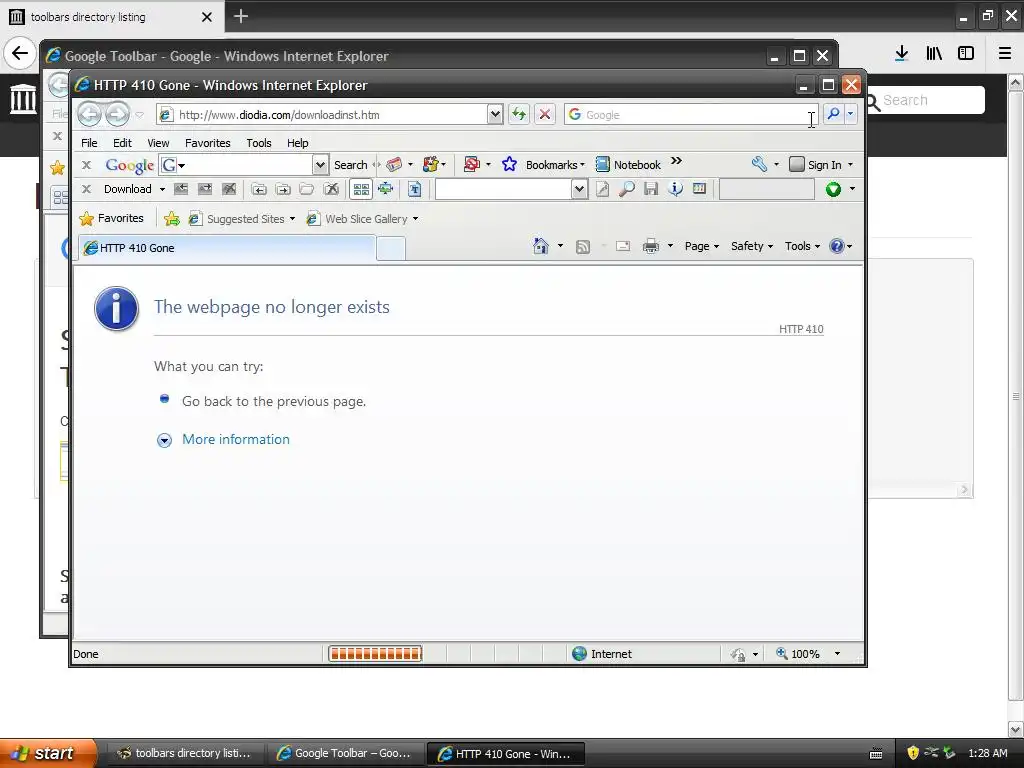This screenshot has height=768, width=1024.
Task: Click the blue info icon on Download toolbar
Action: 675,189
